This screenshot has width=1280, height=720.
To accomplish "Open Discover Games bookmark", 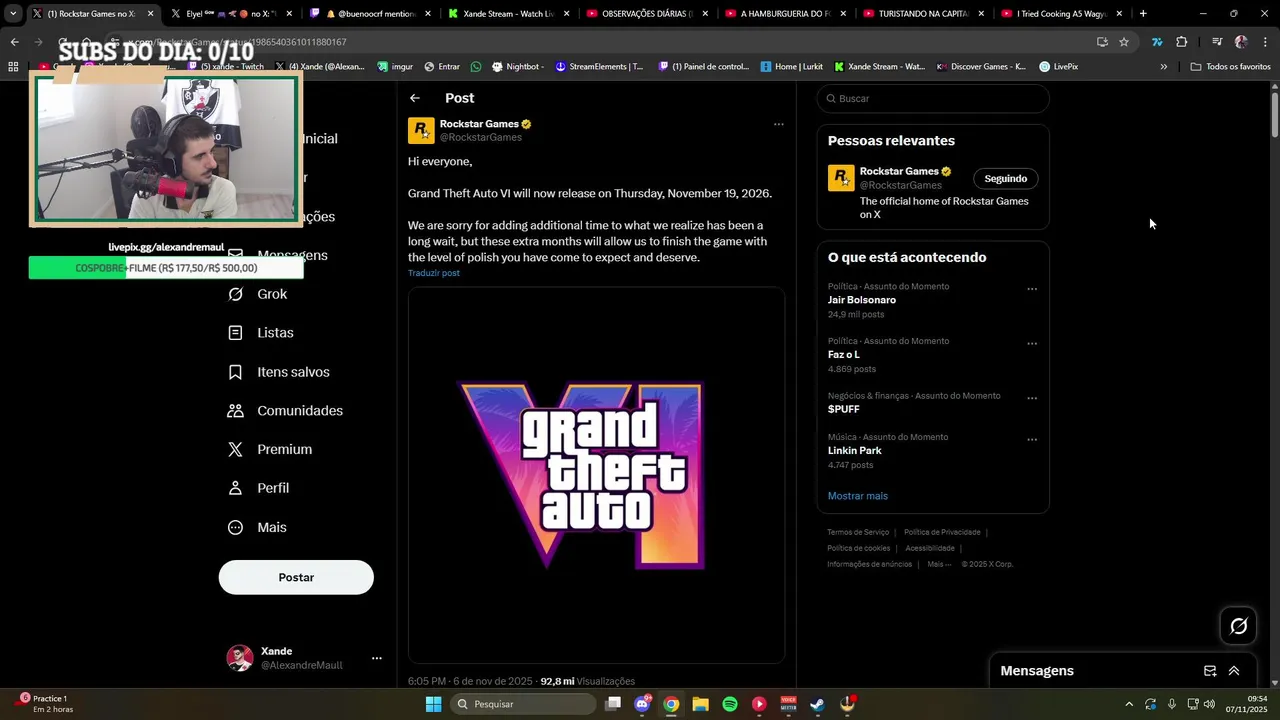I will pyautogui.click(x=980, y=67).
